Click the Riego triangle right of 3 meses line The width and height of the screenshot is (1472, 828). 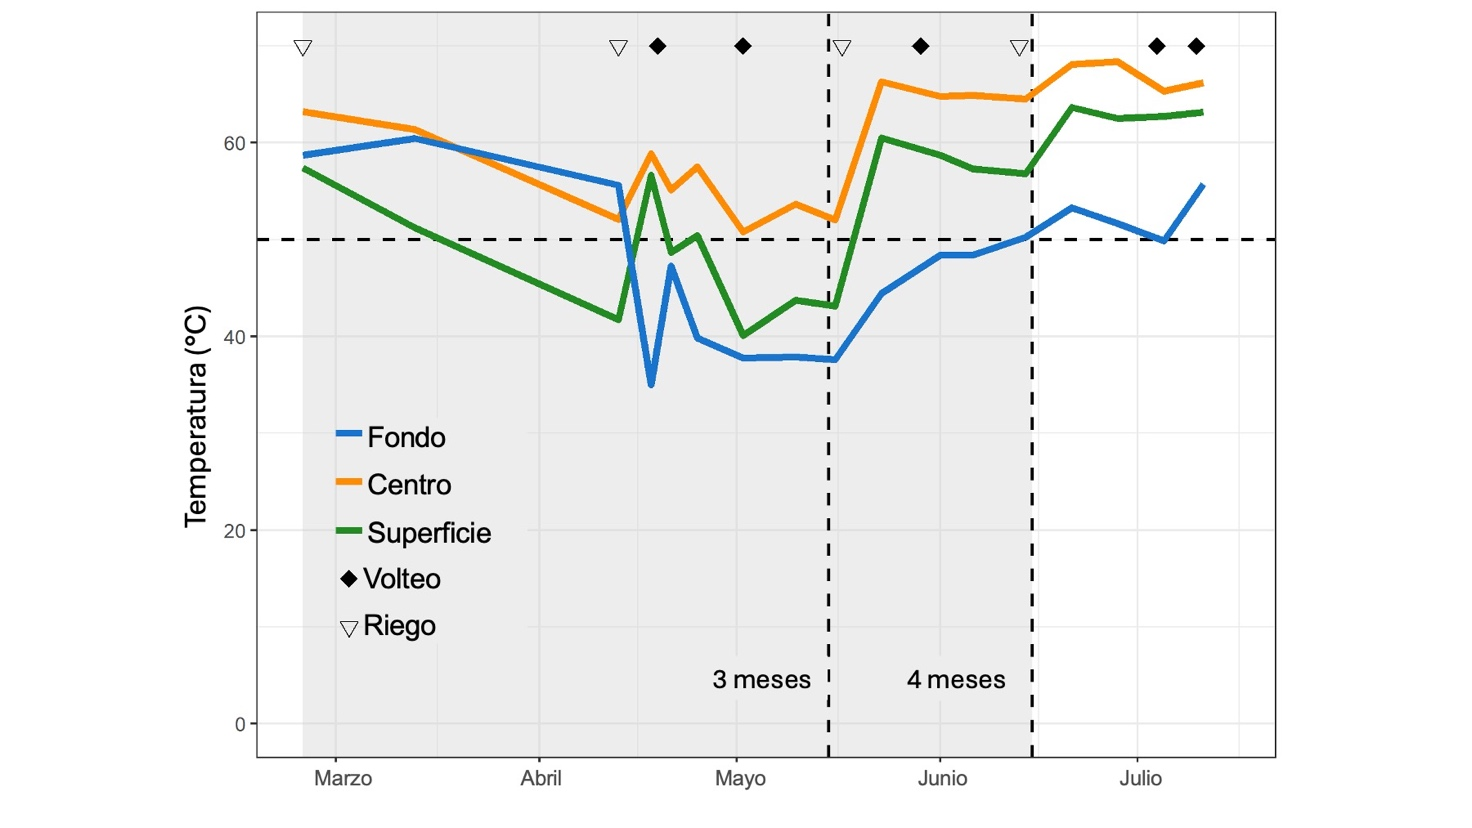[842, 48]
